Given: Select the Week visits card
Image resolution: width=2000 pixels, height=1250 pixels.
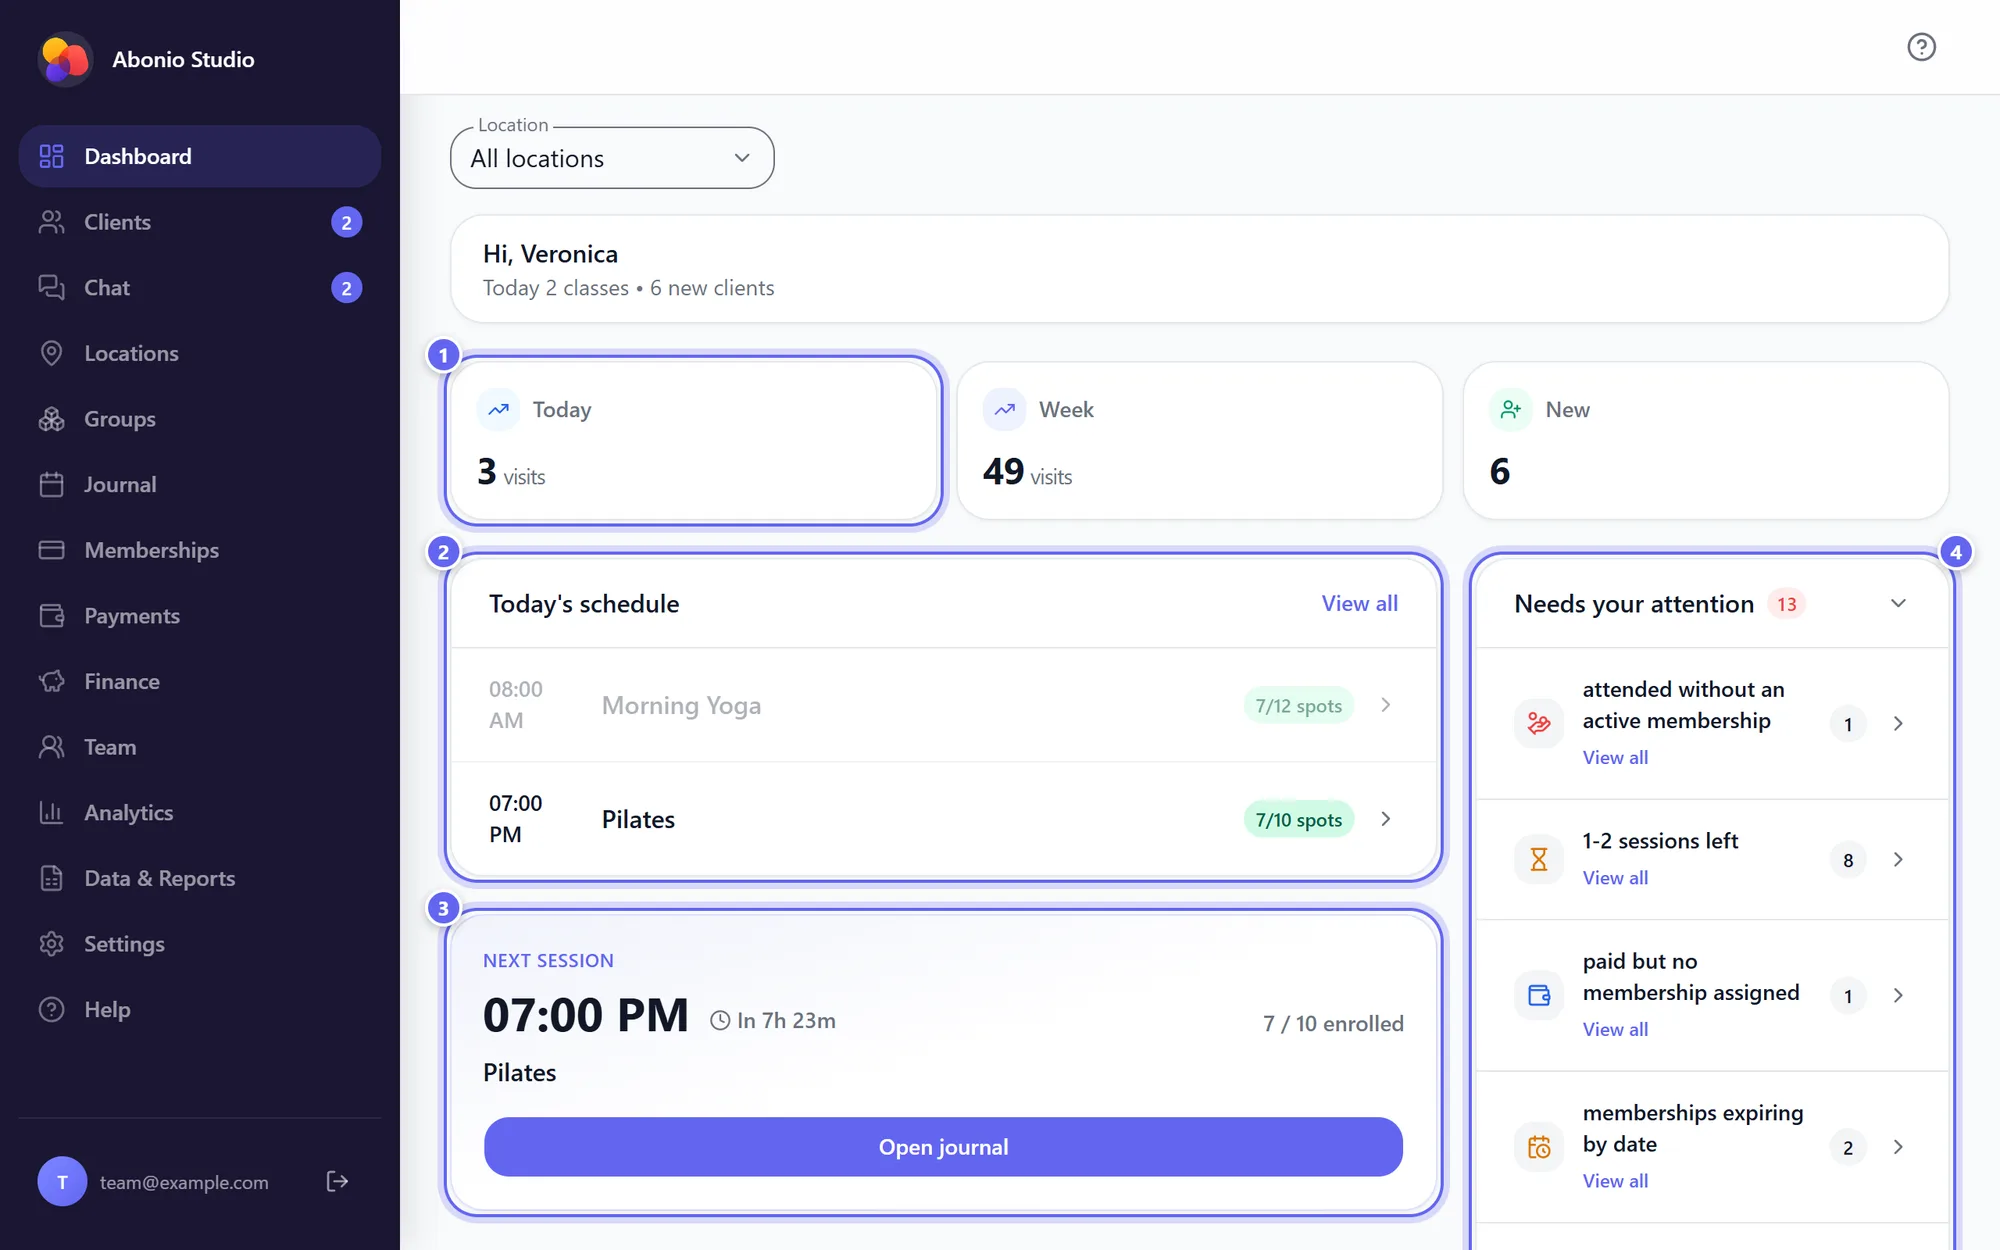Looking at the screenshot, I should pyautogui.click(x=1200, y=440).
